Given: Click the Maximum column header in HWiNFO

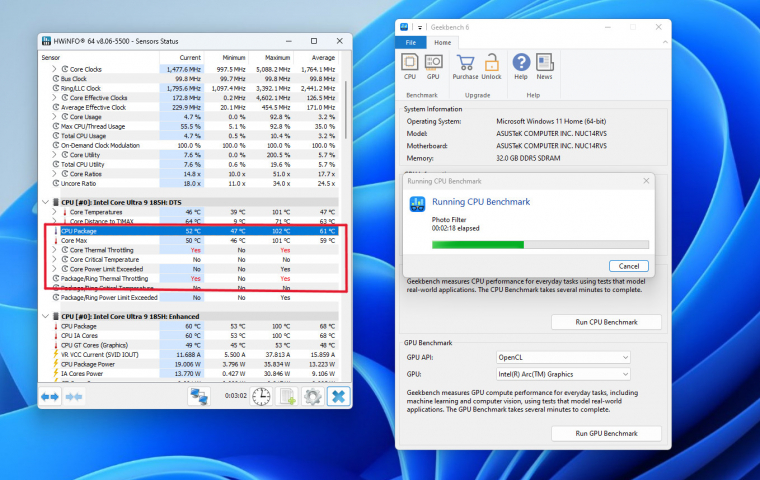Looking at the screenshot, I should pos(271,57).
